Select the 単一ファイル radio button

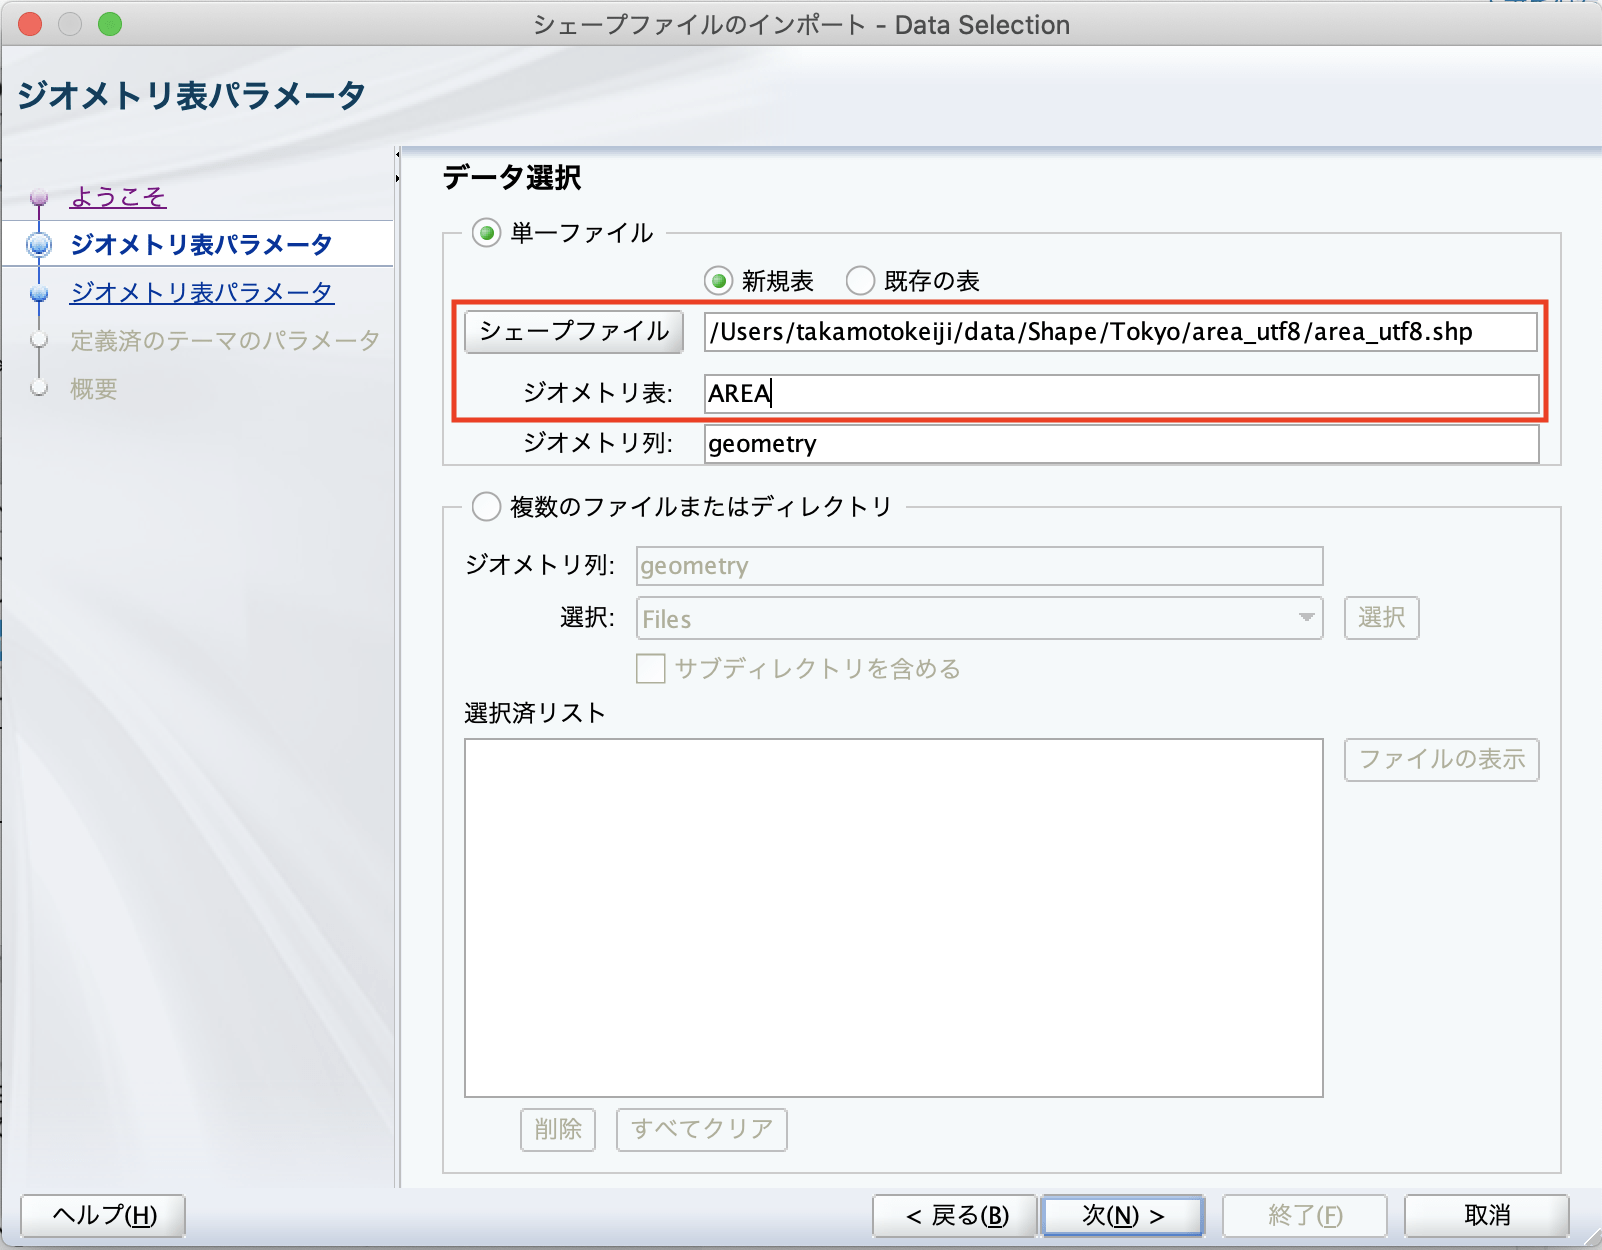point(486,234)
